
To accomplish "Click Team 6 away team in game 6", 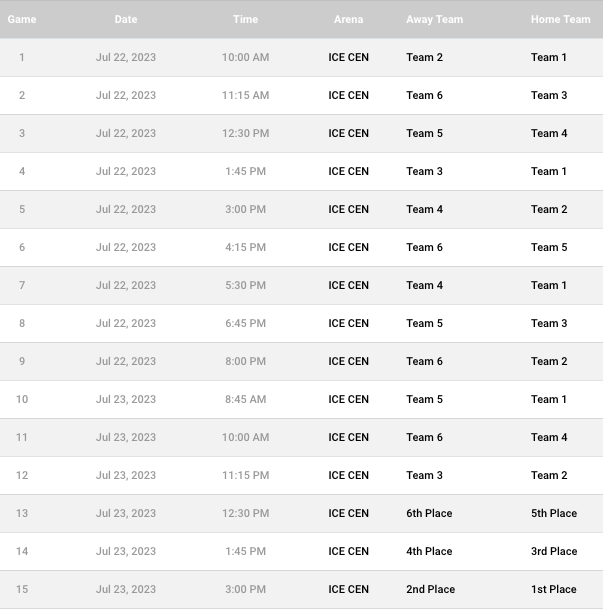I will [424, 247].
